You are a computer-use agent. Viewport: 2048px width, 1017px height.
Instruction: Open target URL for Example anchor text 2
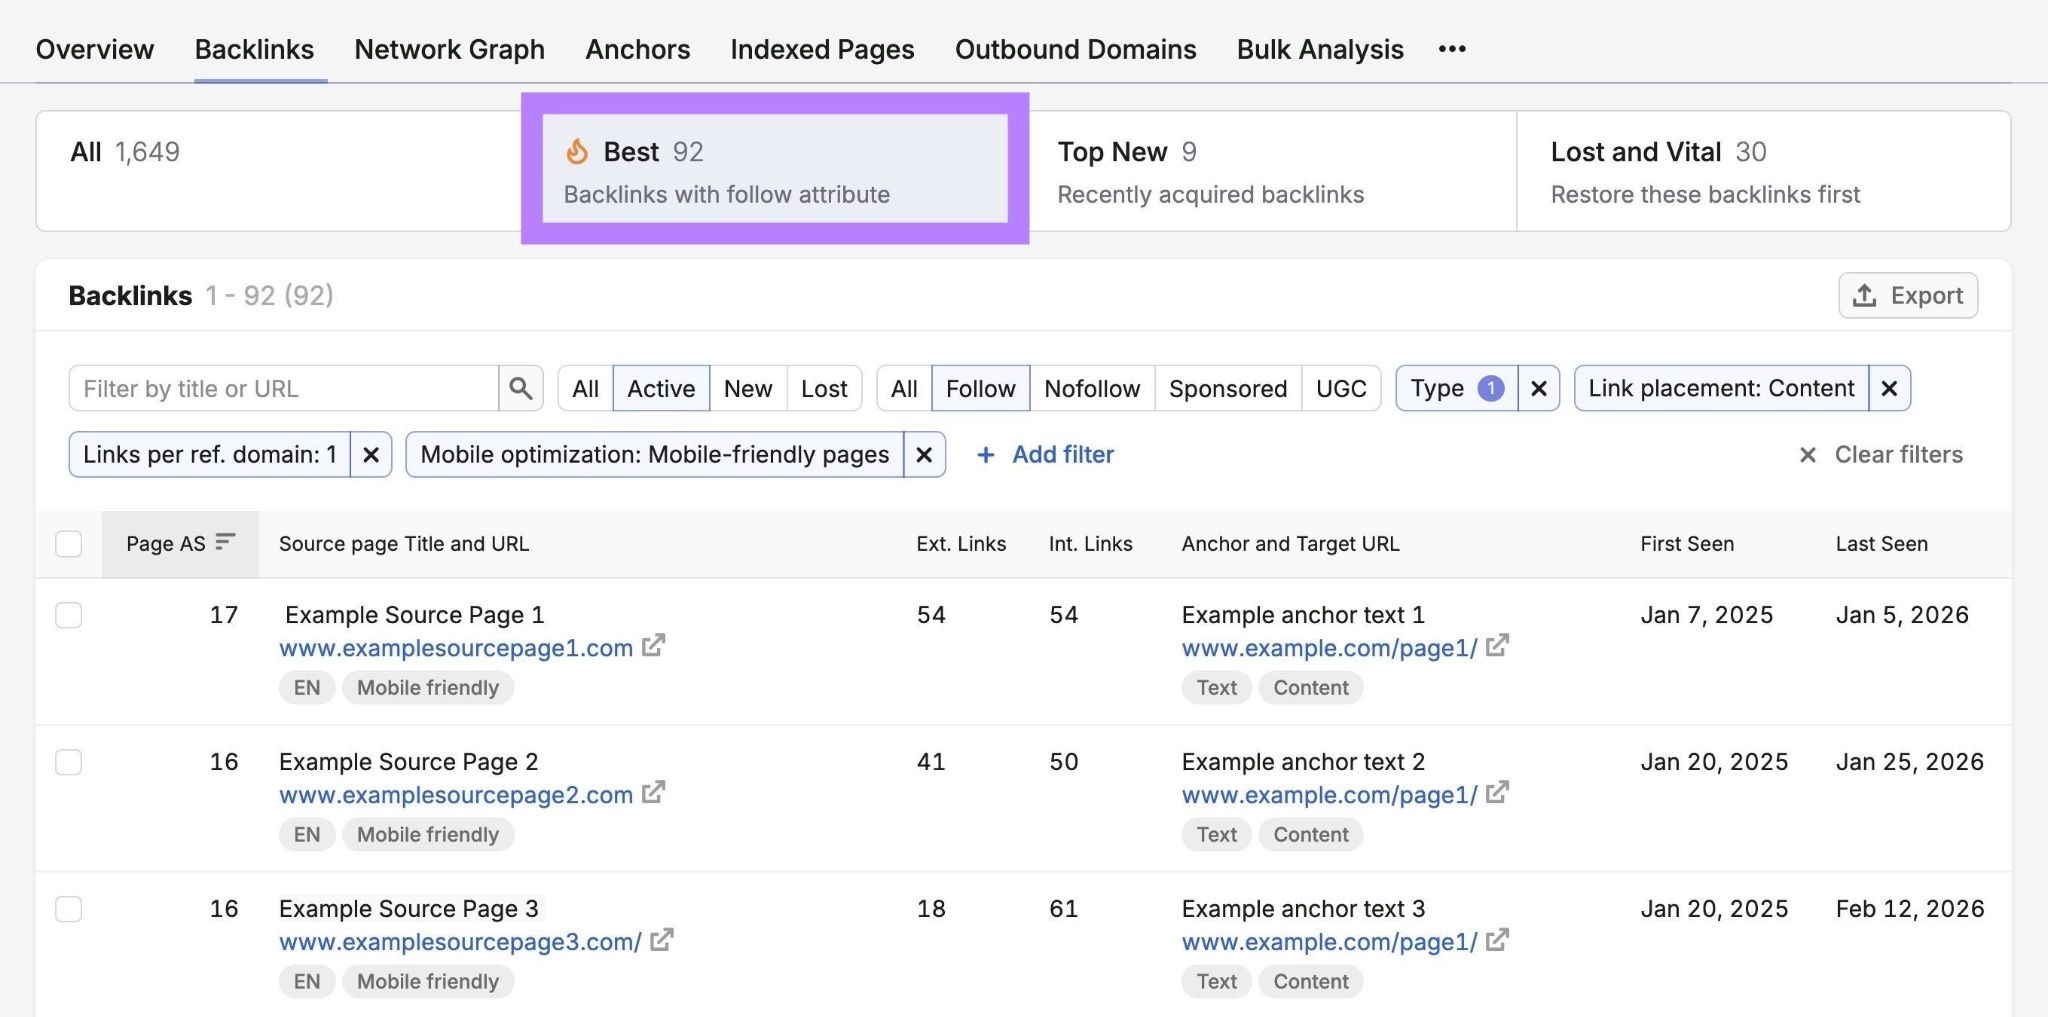pyautogui.click(x=1329, y=795)
